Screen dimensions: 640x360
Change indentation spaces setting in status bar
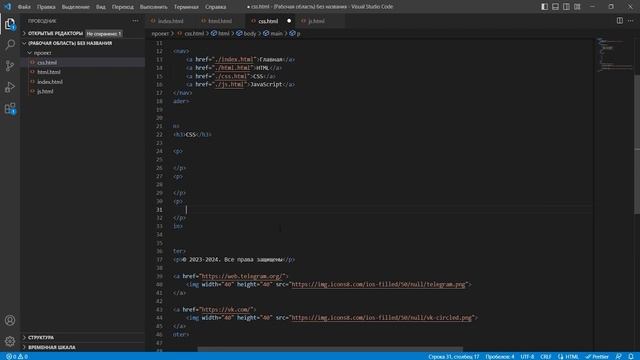(x=500, y=356)
